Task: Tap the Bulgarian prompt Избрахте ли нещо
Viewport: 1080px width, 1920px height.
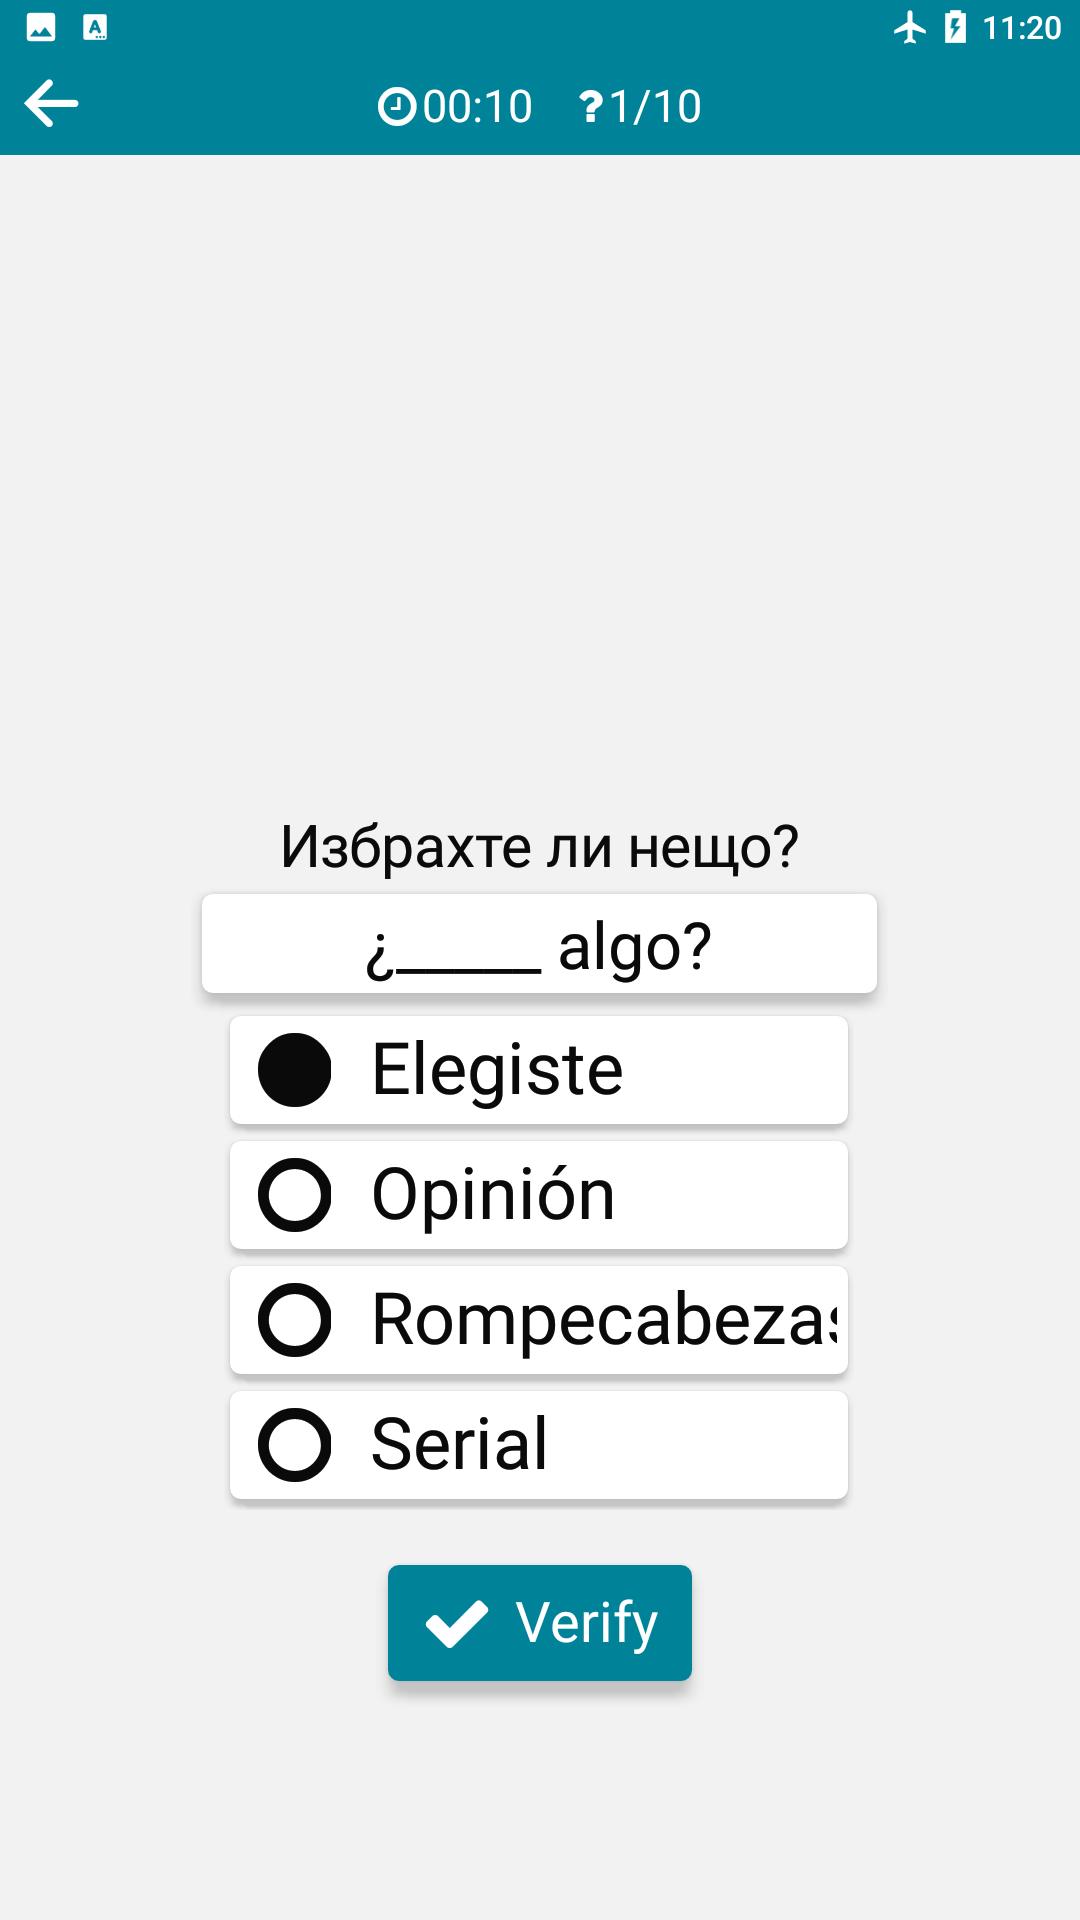Action: (x=540, y=847)
